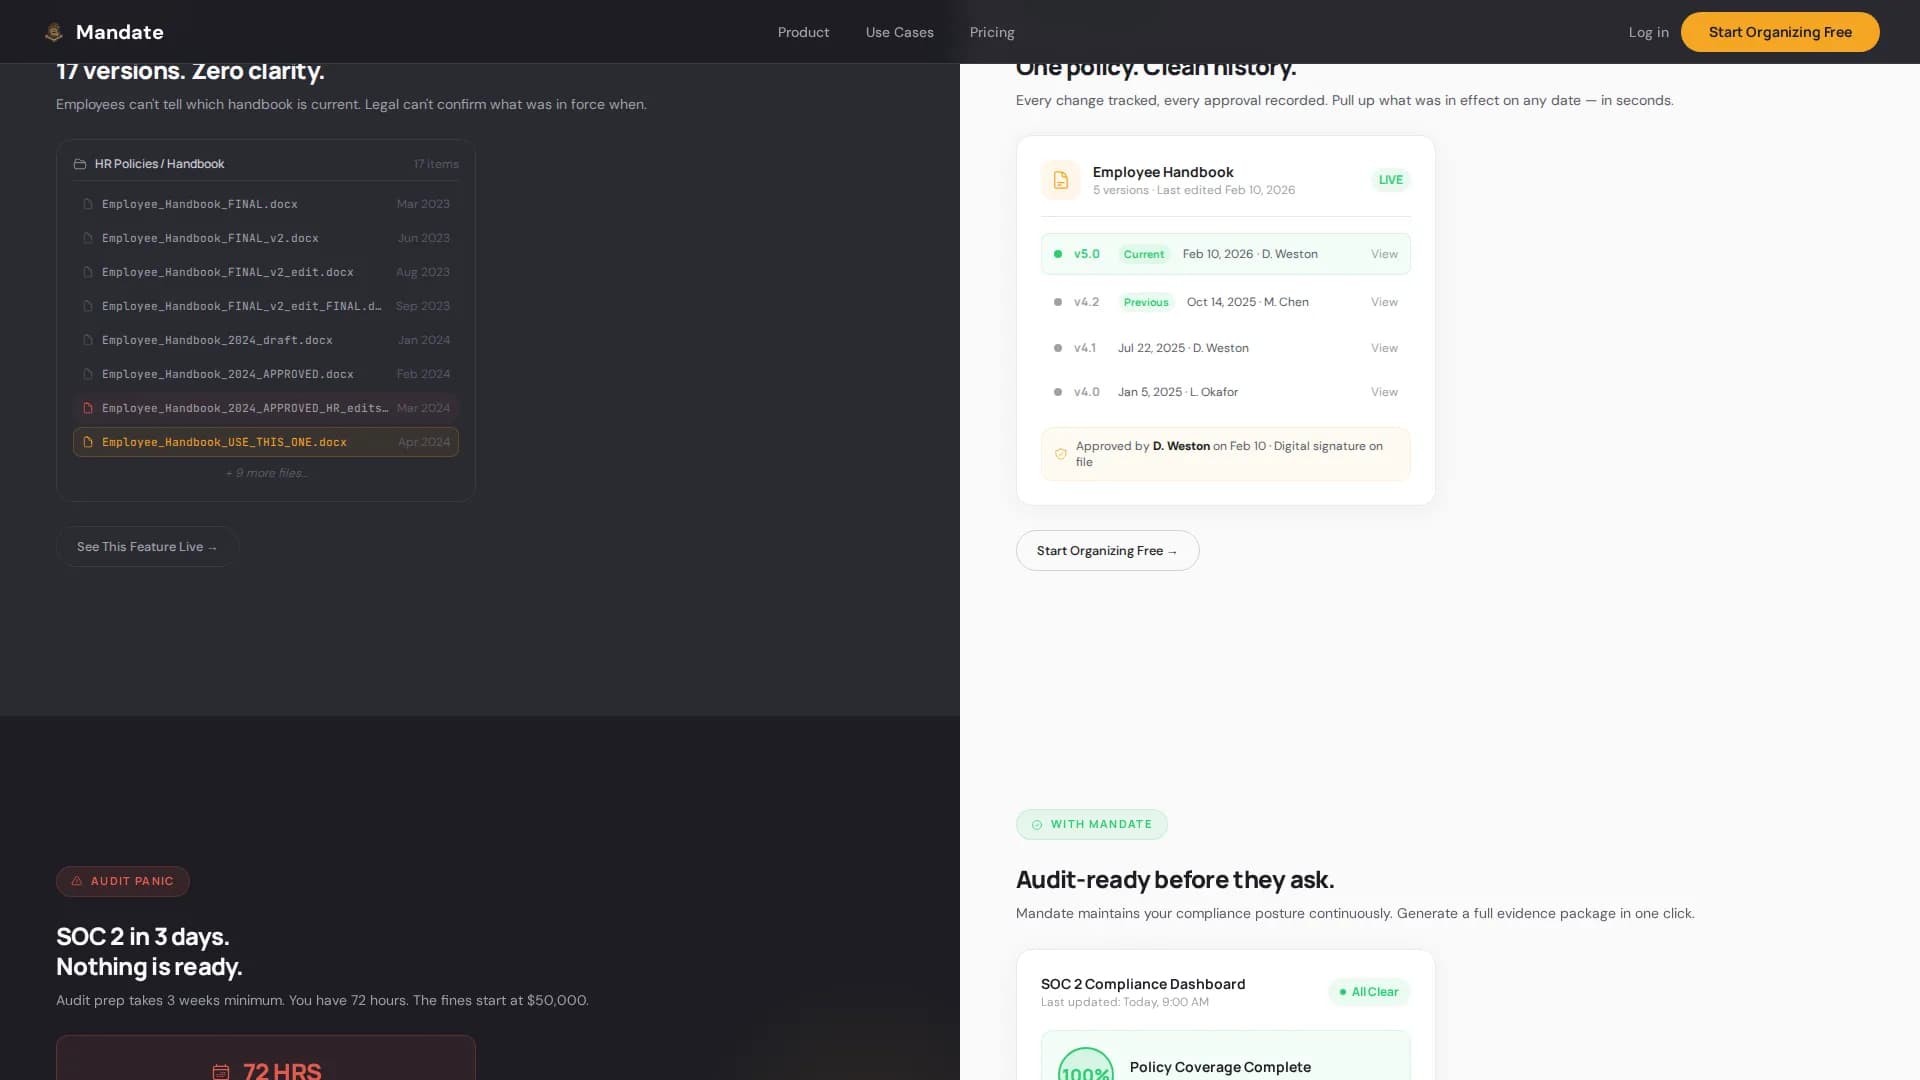The width and height of the screenshot is (1920, 1080).
Task: Select the v4.2 Previous version dot
Action: pyautogui.click(x=1058, y=302)
